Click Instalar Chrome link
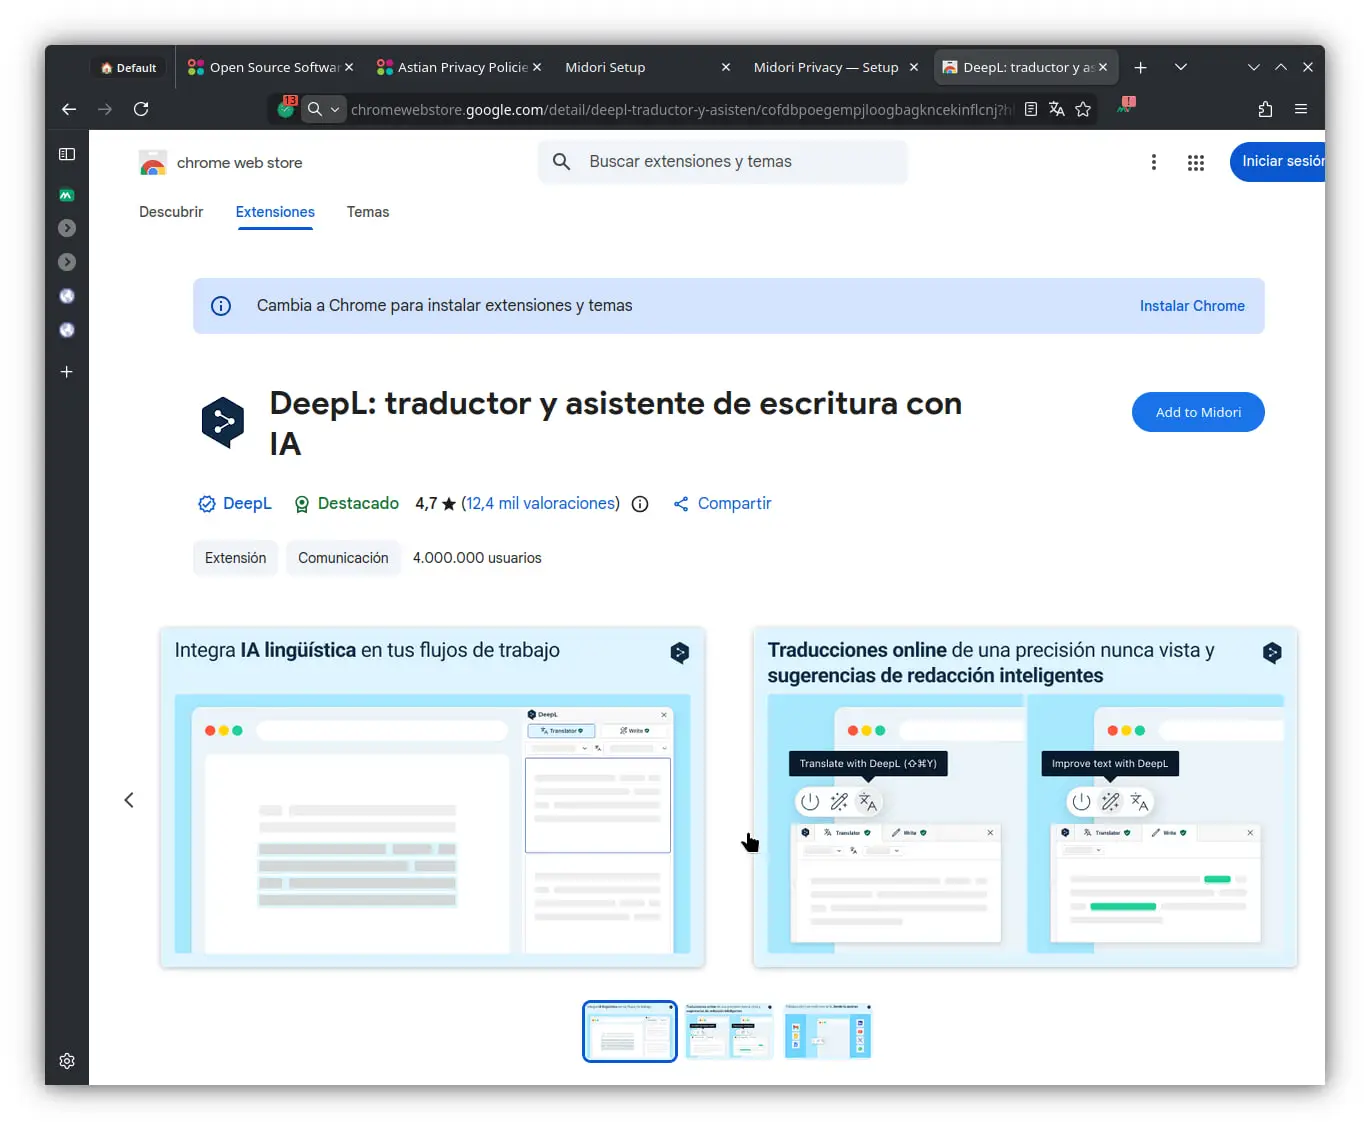This screenshot has height=1130, width=1370. (1192, 306)
